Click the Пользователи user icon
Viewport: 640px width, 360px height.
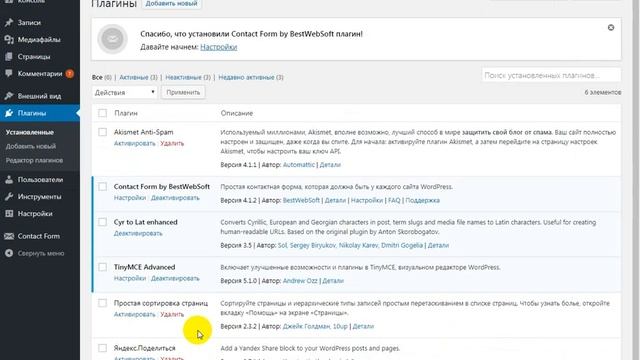[9, 180]
